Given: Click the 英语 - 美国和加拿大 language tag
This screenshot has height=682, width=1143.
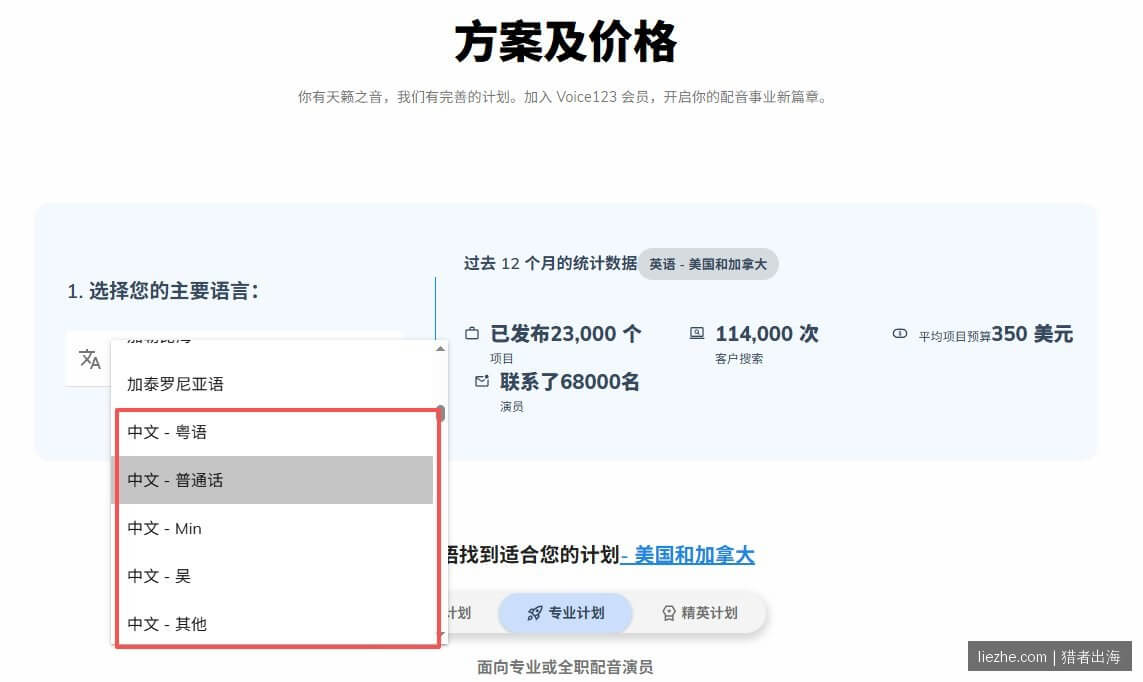Looking at the screenshot, I should tap(708, 264).
